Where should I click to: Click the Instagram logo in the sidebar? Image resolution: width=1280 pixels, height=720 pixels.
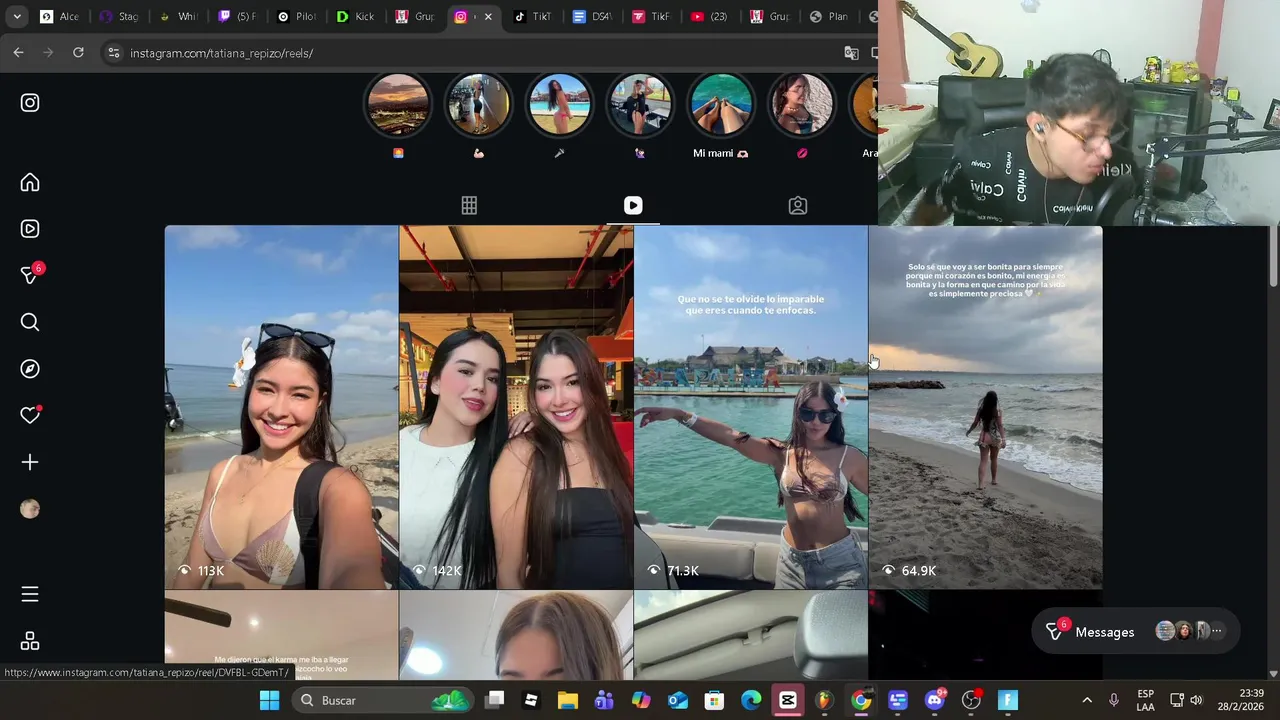(30, 103)
